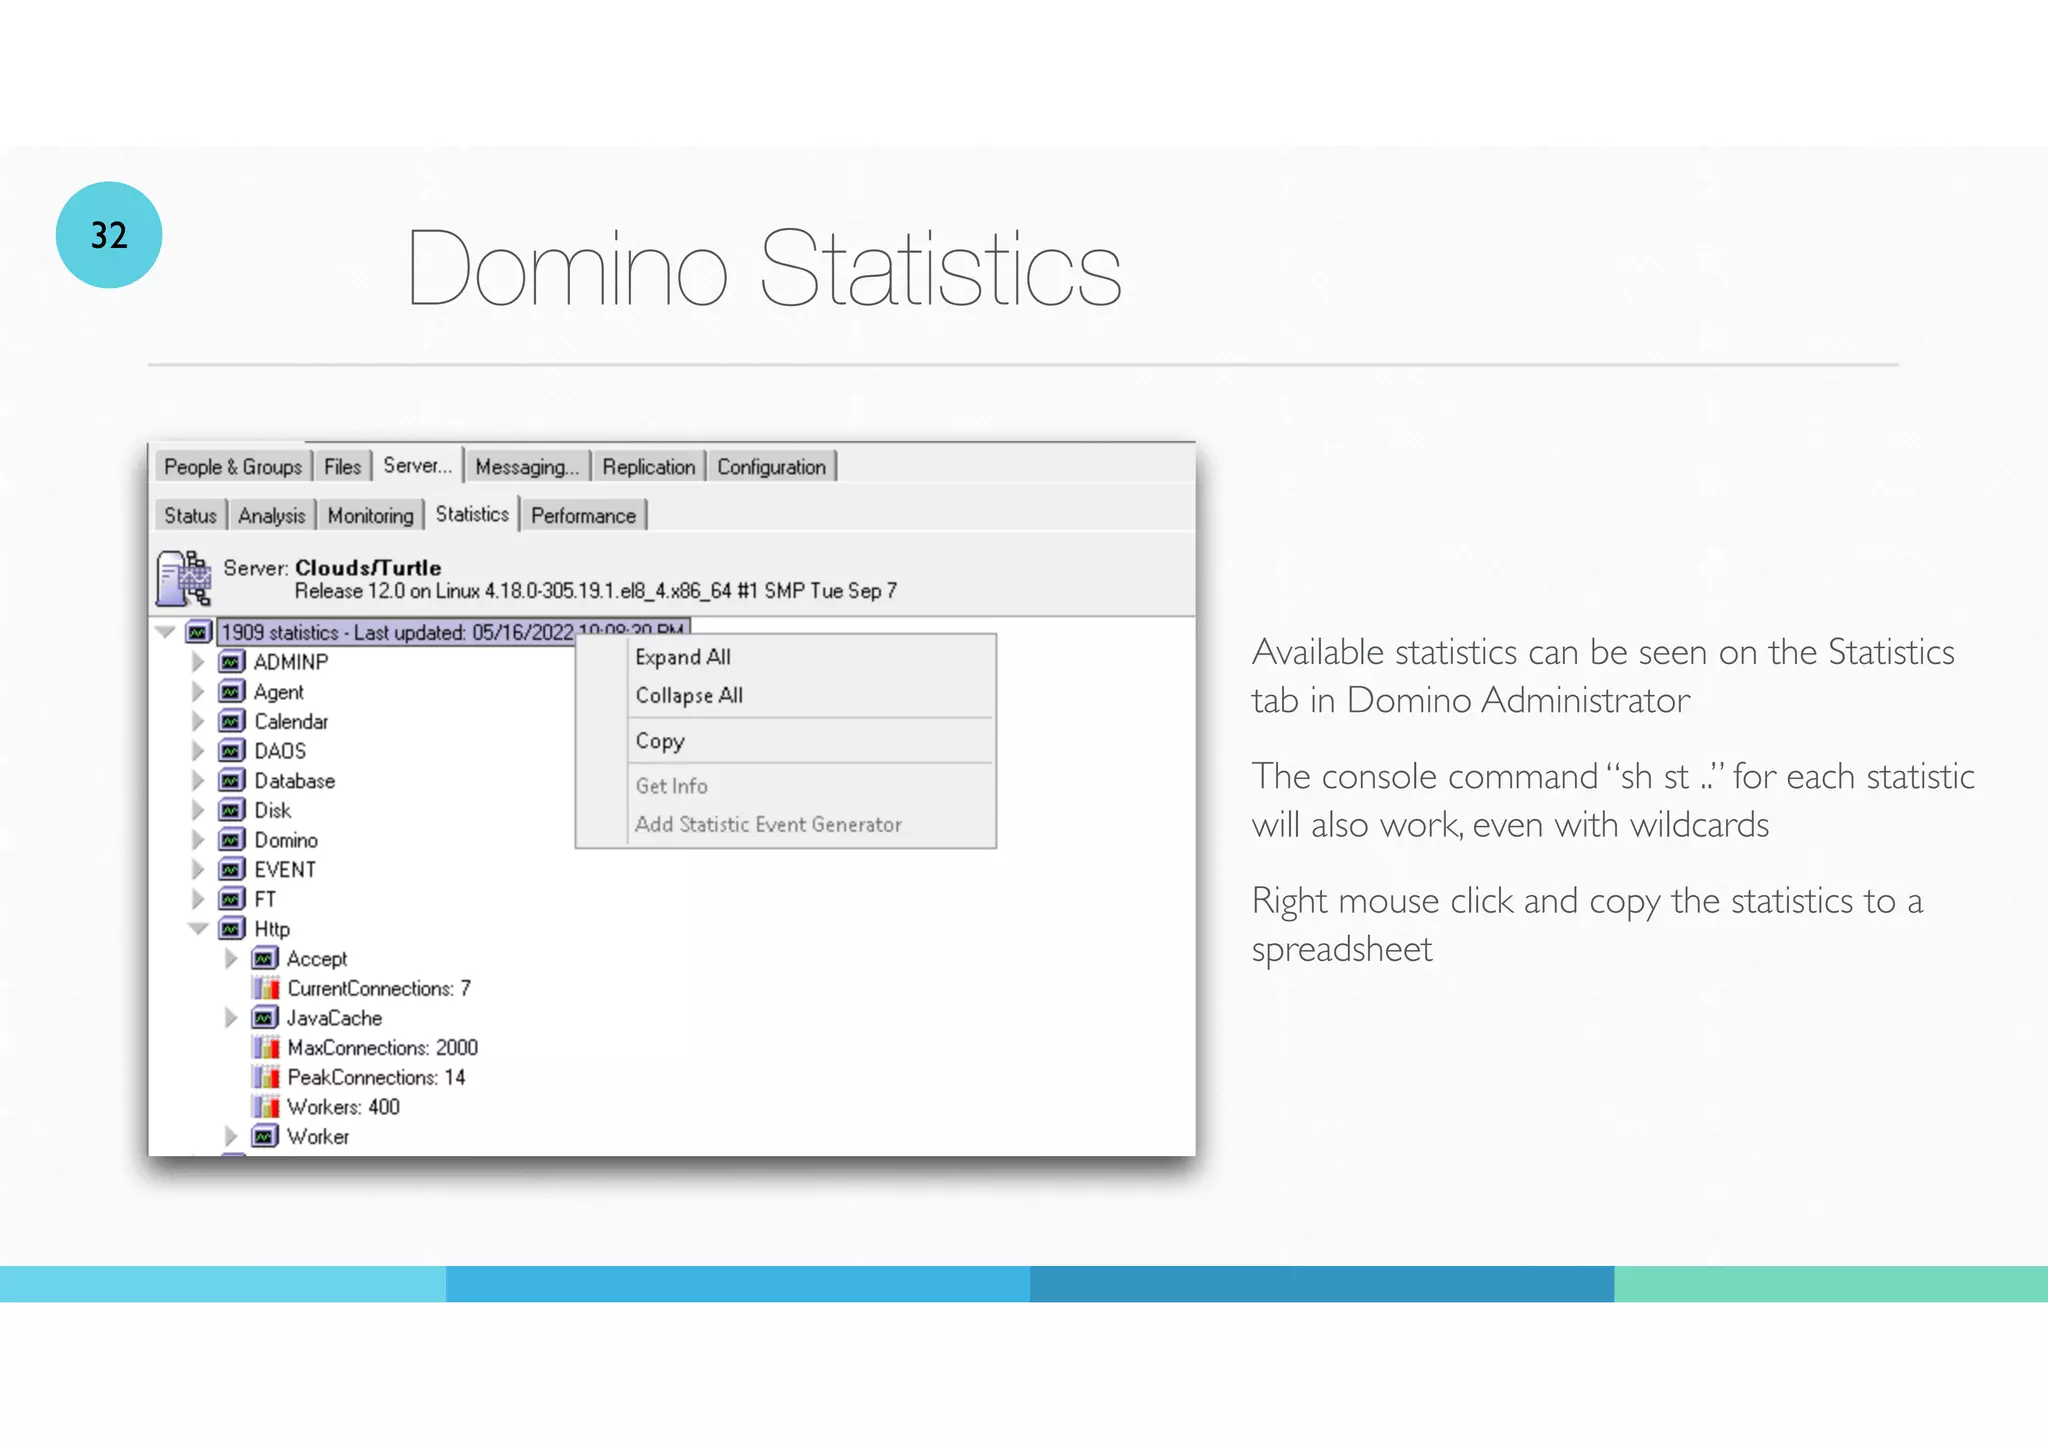Switch to the Files tab
This screenshot has width=2048, height=1448.
[342, 467]
